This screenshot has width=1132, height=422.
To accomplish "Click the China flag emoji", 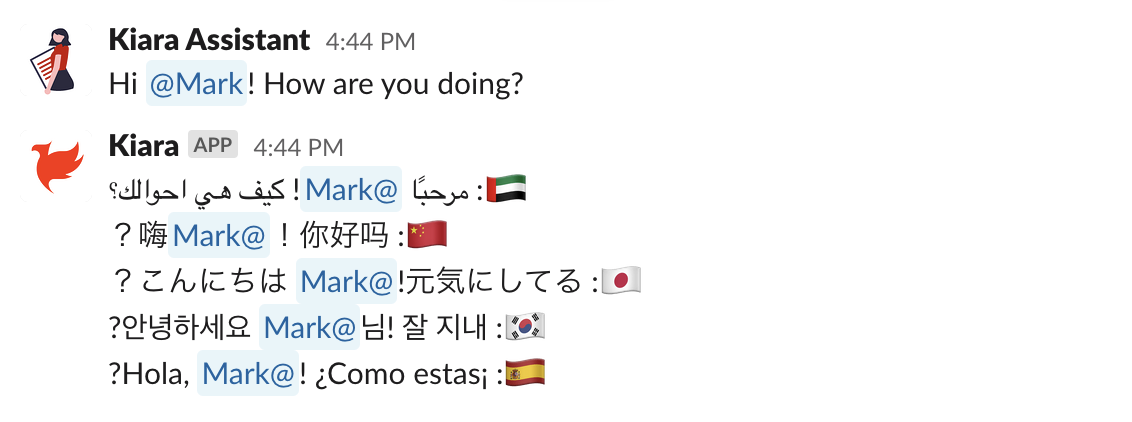I will pos(427,236).
